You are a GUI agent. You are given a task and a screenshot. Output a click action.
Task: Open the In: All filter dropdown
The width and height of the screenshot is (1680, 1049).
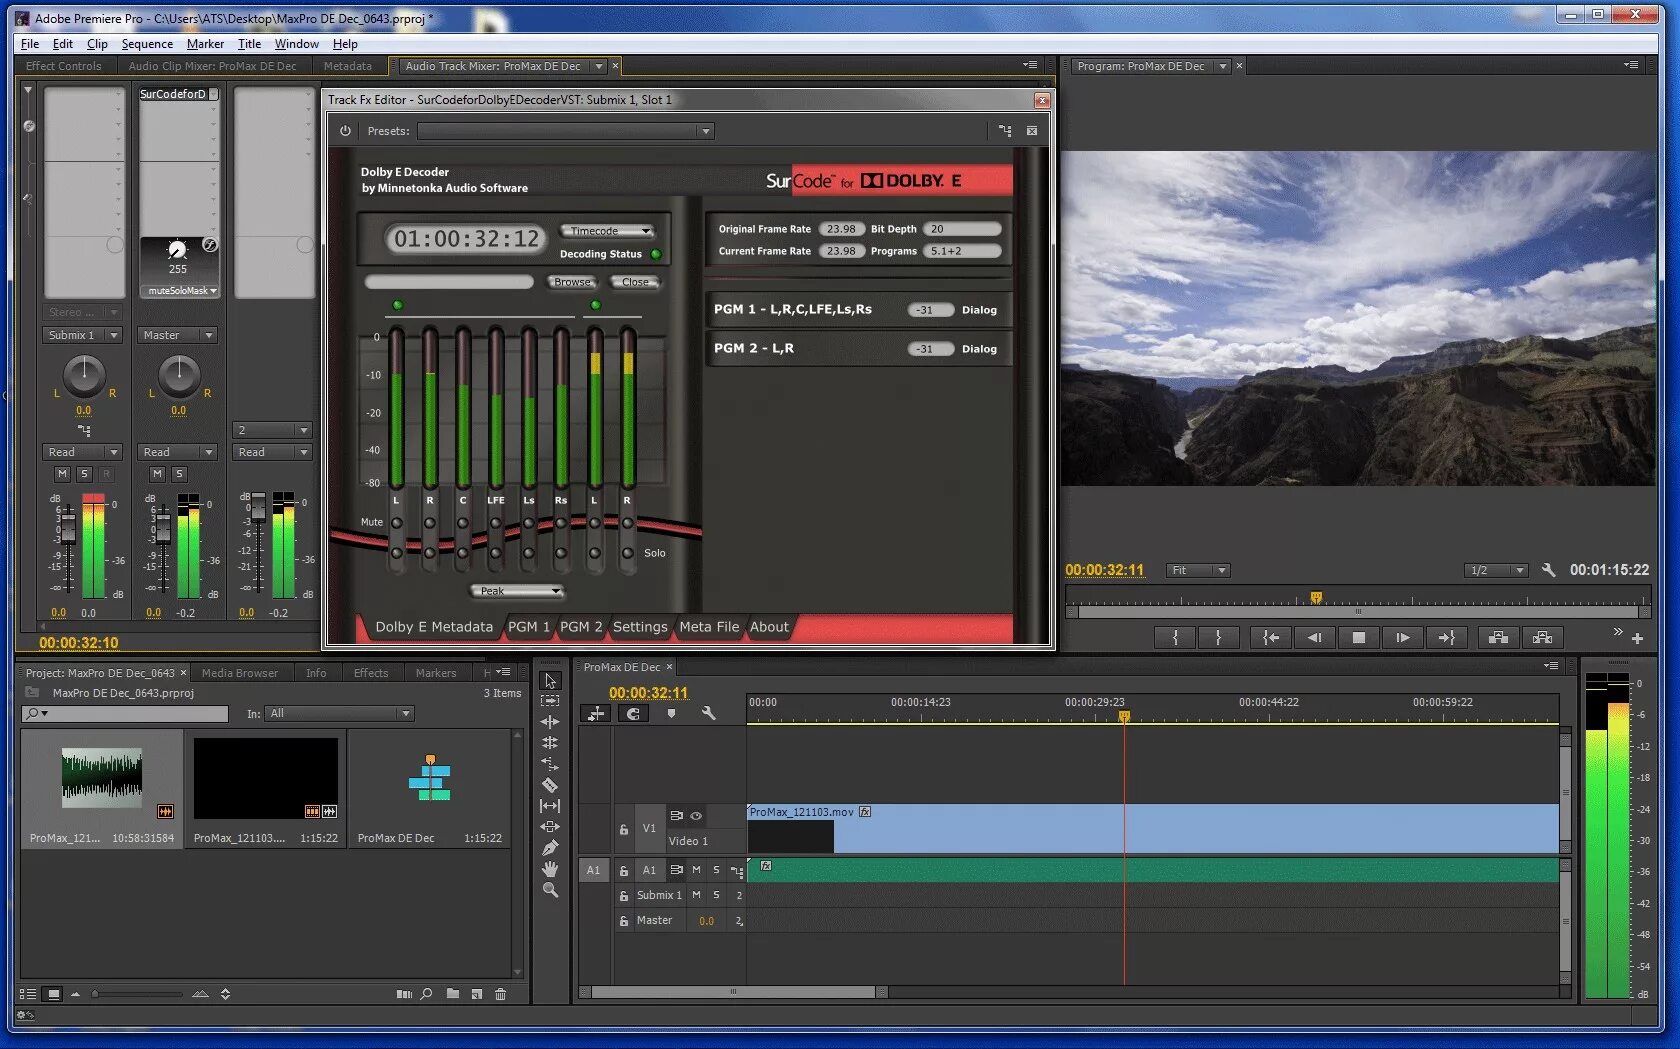[338, 713]
